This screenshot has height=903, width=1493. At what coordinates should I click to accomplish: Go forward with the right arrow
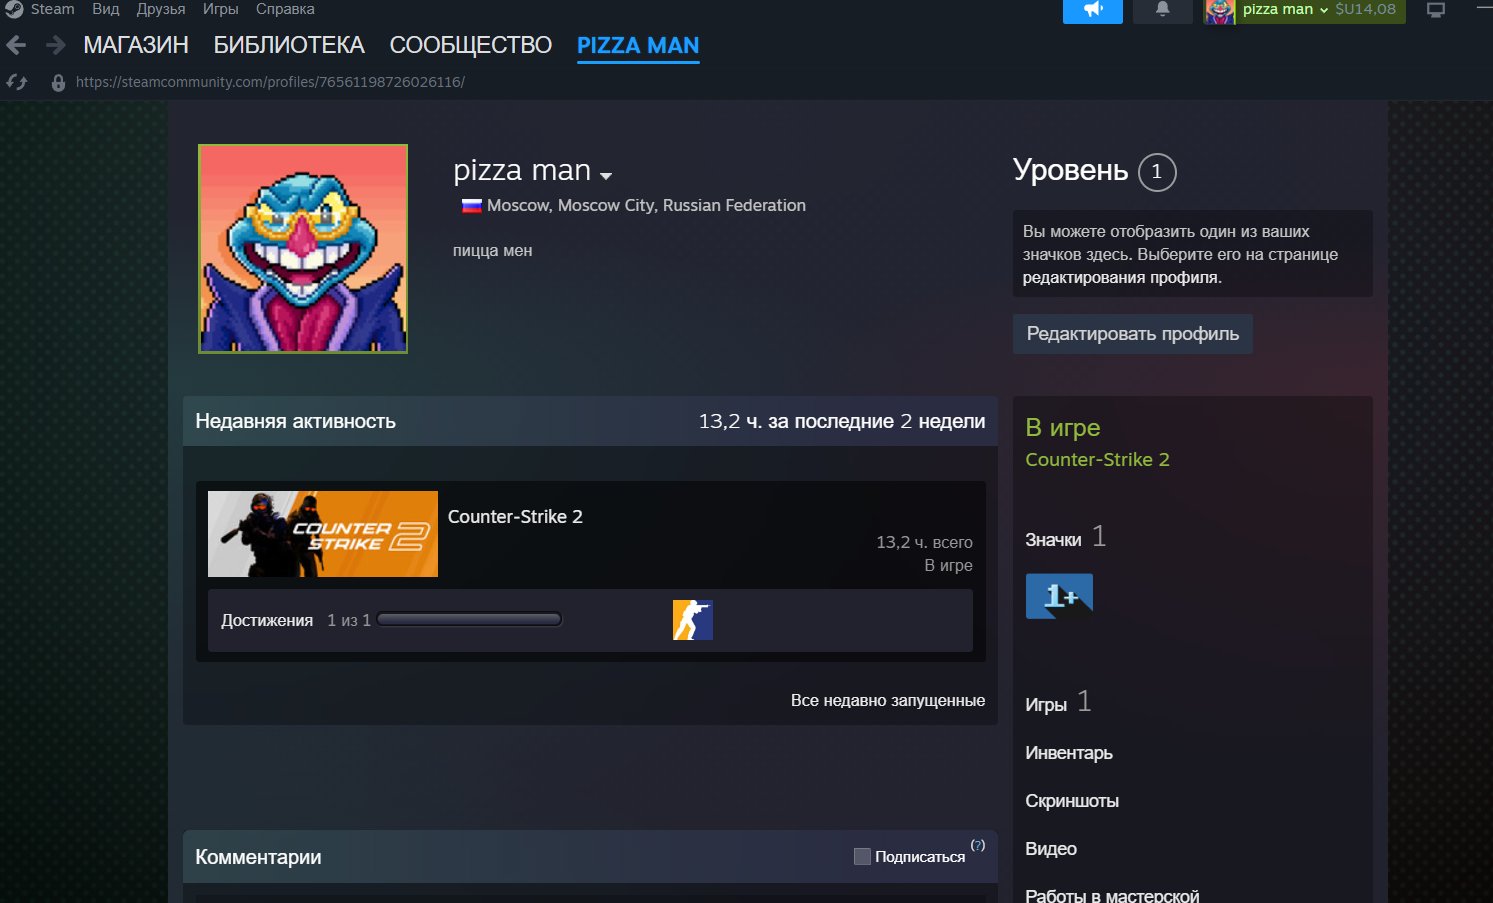(x=55, y=45)
